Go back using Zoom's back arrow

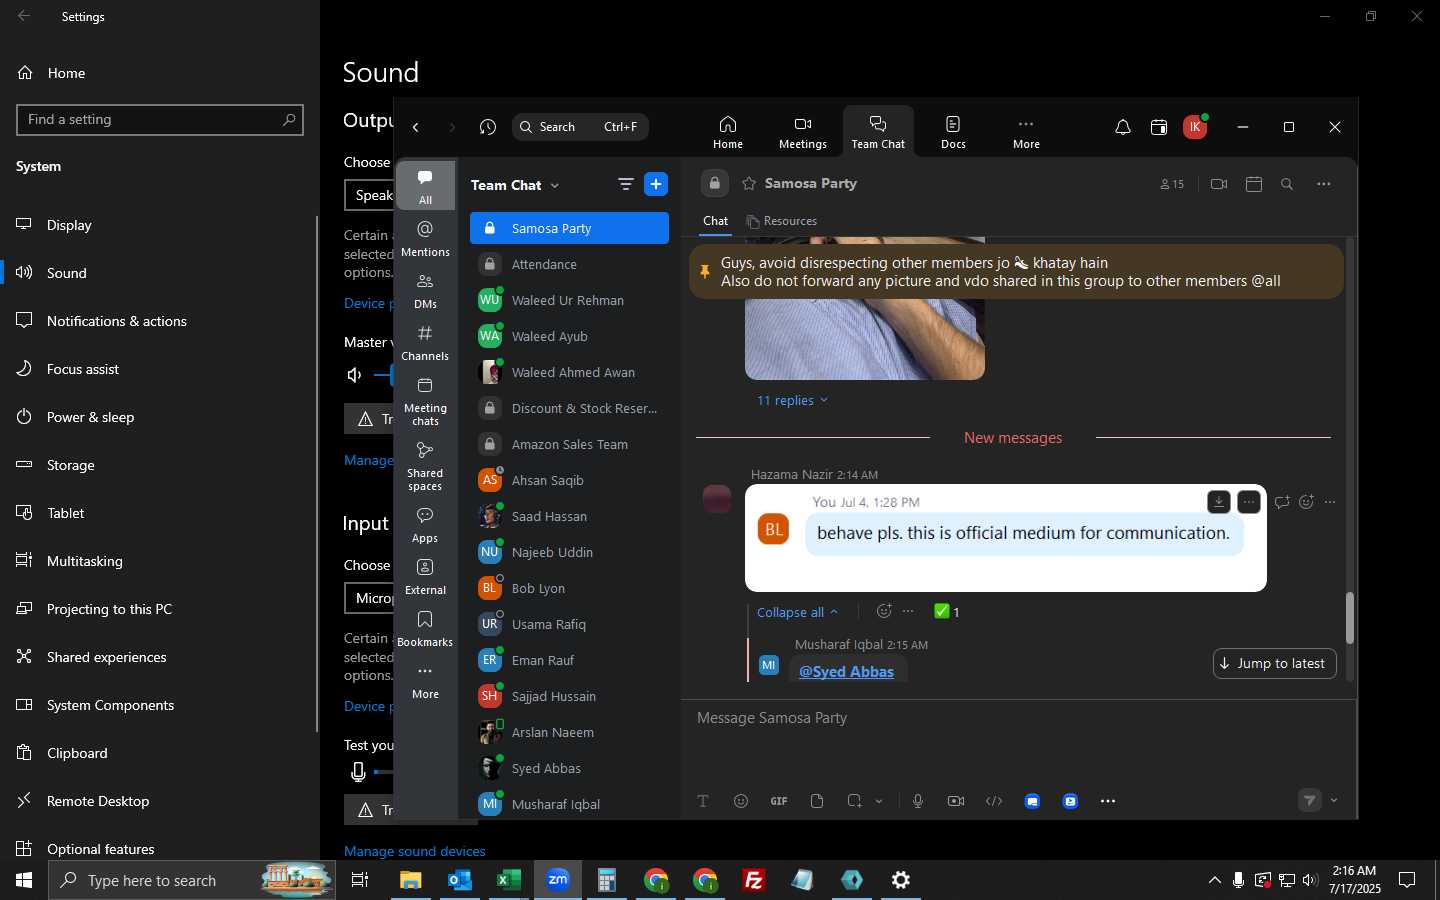416,127
